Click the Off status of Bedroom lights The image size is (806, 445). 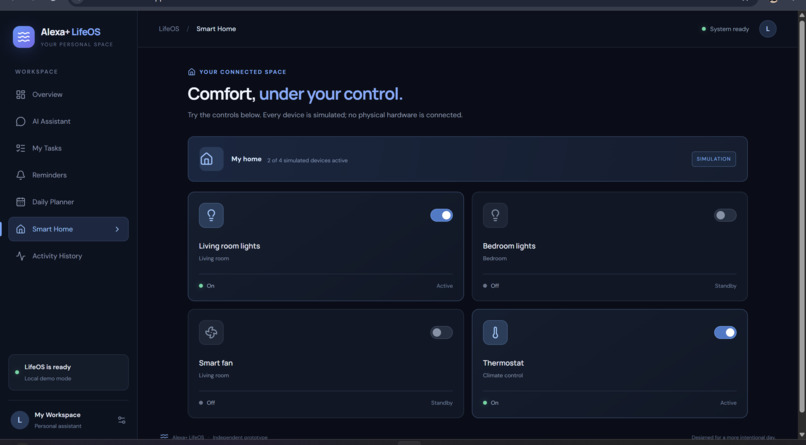[x=491, y=286]
